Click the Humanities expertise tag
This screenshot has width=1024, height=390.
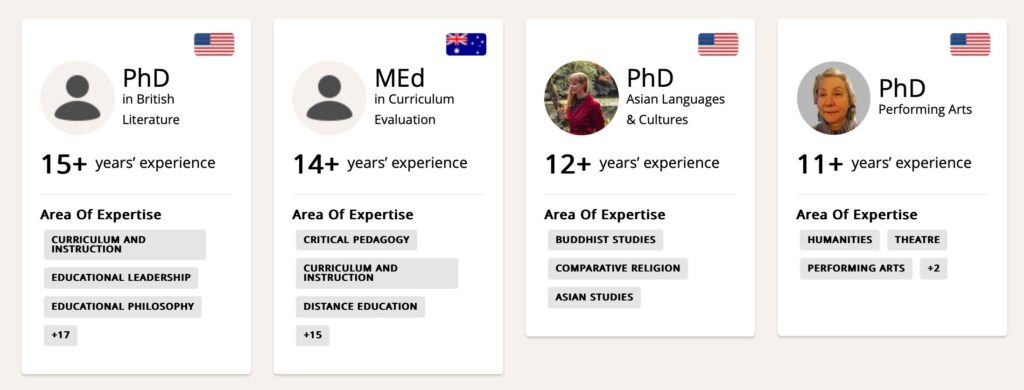[840, 240]
